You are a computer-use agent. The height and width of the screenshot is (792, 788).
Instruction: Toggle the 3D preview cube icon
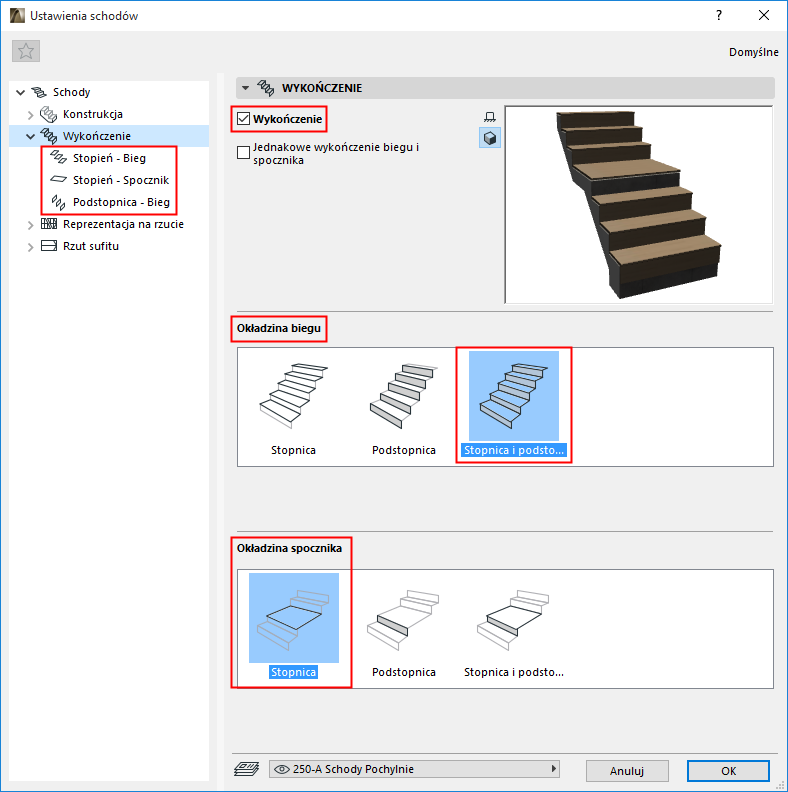tap(489, 138)
